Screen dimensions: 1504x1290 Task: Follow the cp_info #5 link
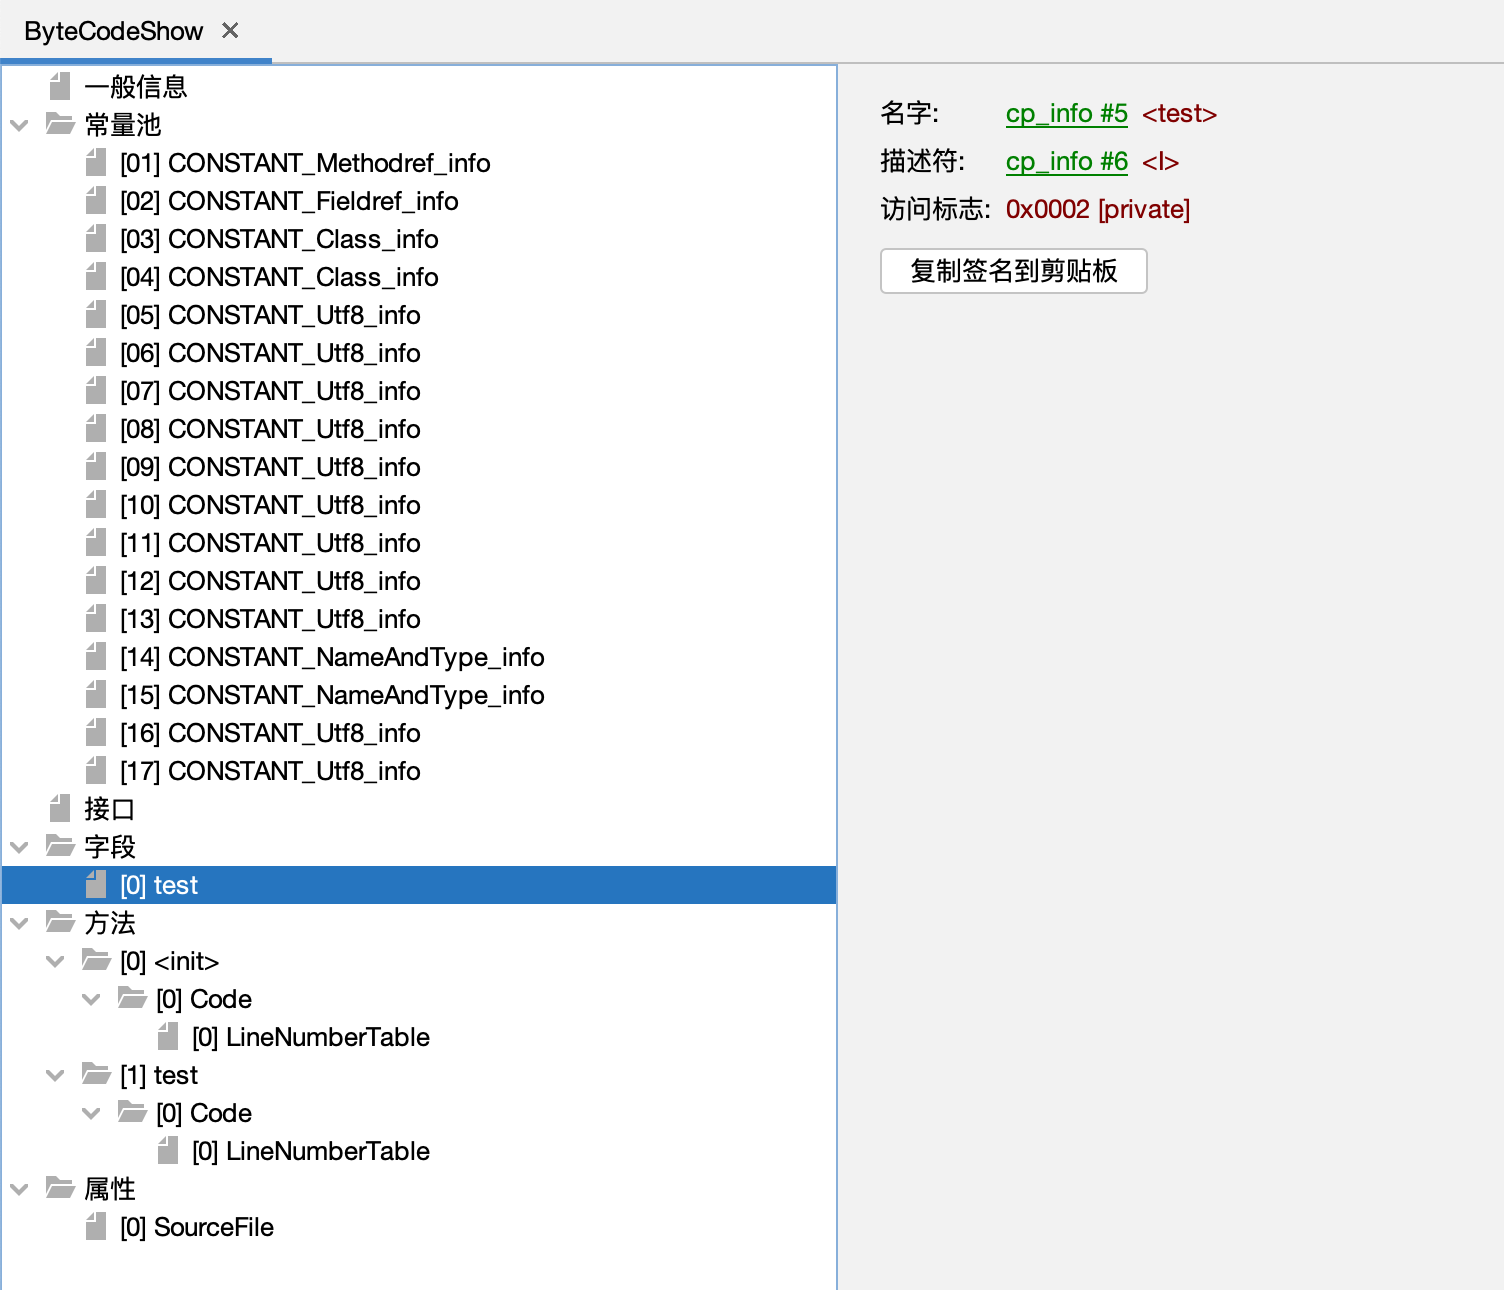click(x=1066, y=114)
